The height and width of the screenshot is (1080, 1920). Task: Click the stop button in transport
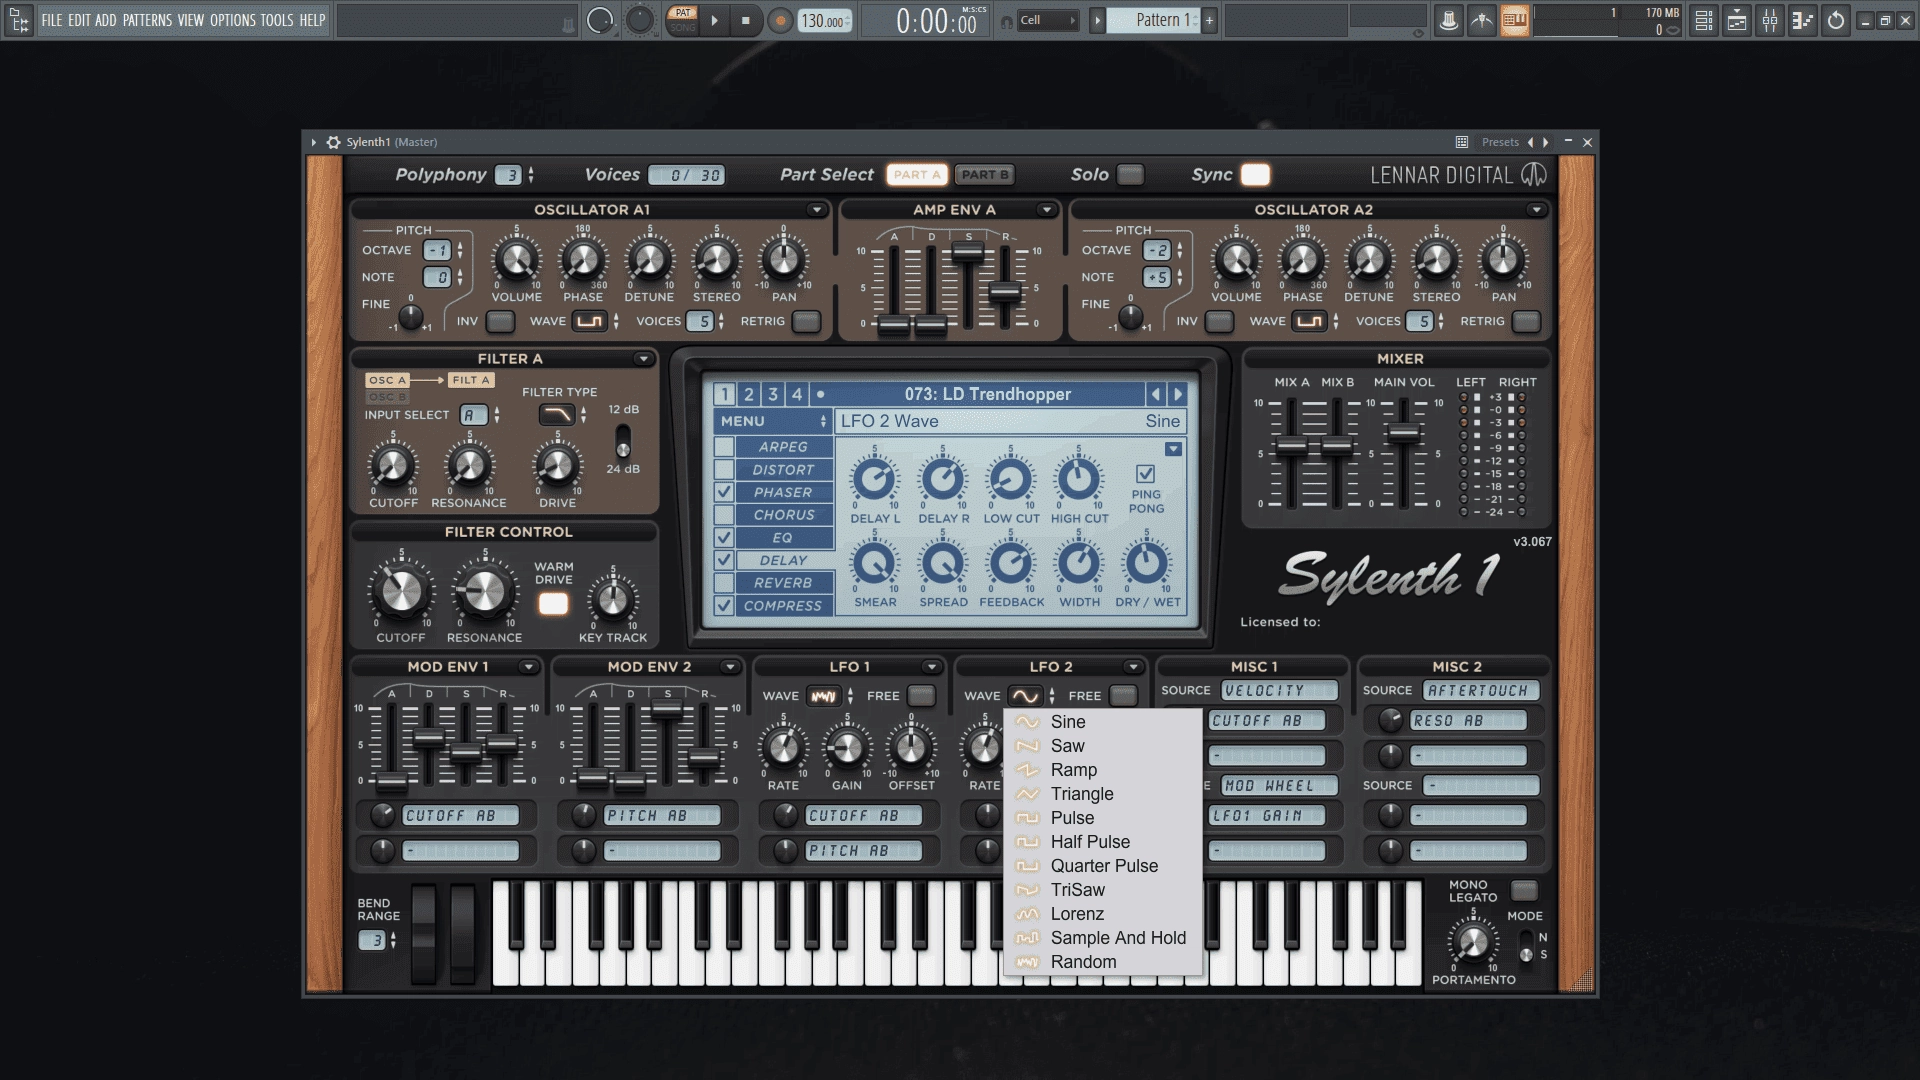[746, 20]
